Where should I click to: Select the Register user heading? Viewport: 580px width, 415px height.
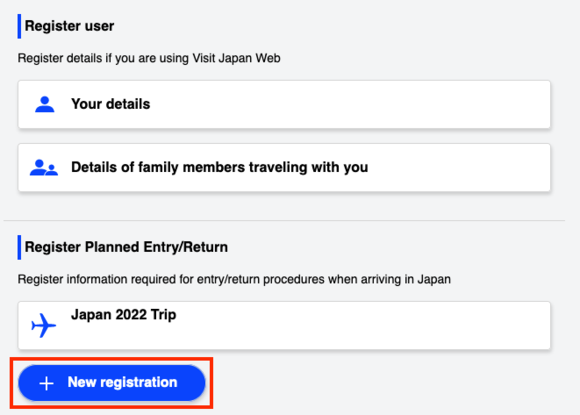pos(69,26)
